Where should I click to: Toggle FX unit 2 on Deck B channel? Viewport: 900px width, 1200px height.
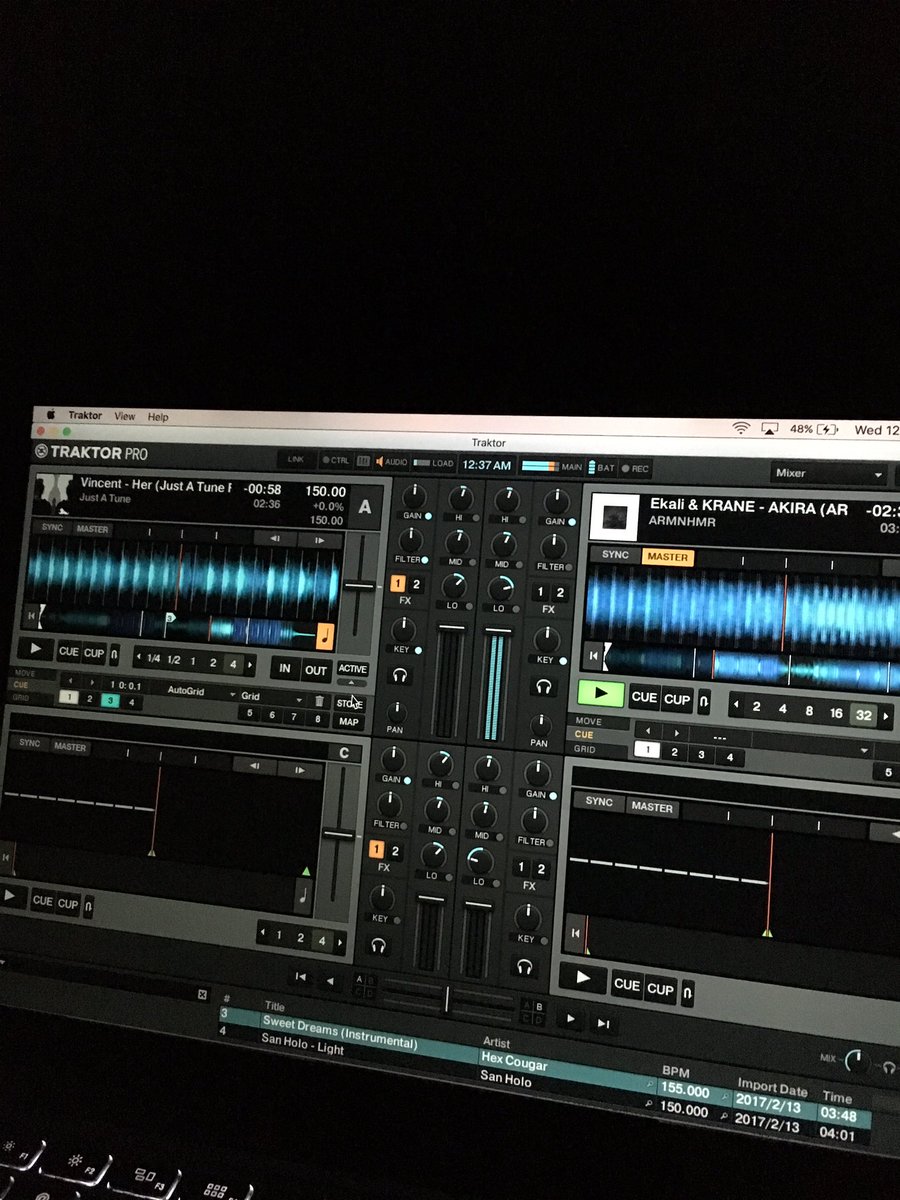click(x=560, y=592)
